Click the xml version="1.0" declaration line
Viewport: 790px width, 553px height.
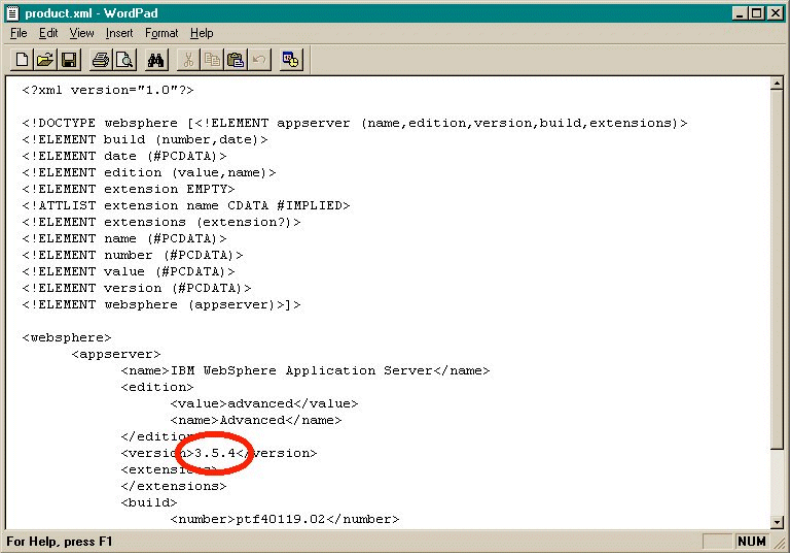[x=108, y=90]
